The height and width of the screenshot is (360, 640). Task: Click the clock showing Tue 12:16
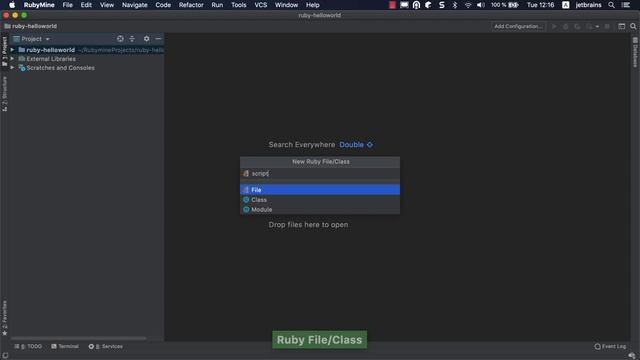point(540,5)
